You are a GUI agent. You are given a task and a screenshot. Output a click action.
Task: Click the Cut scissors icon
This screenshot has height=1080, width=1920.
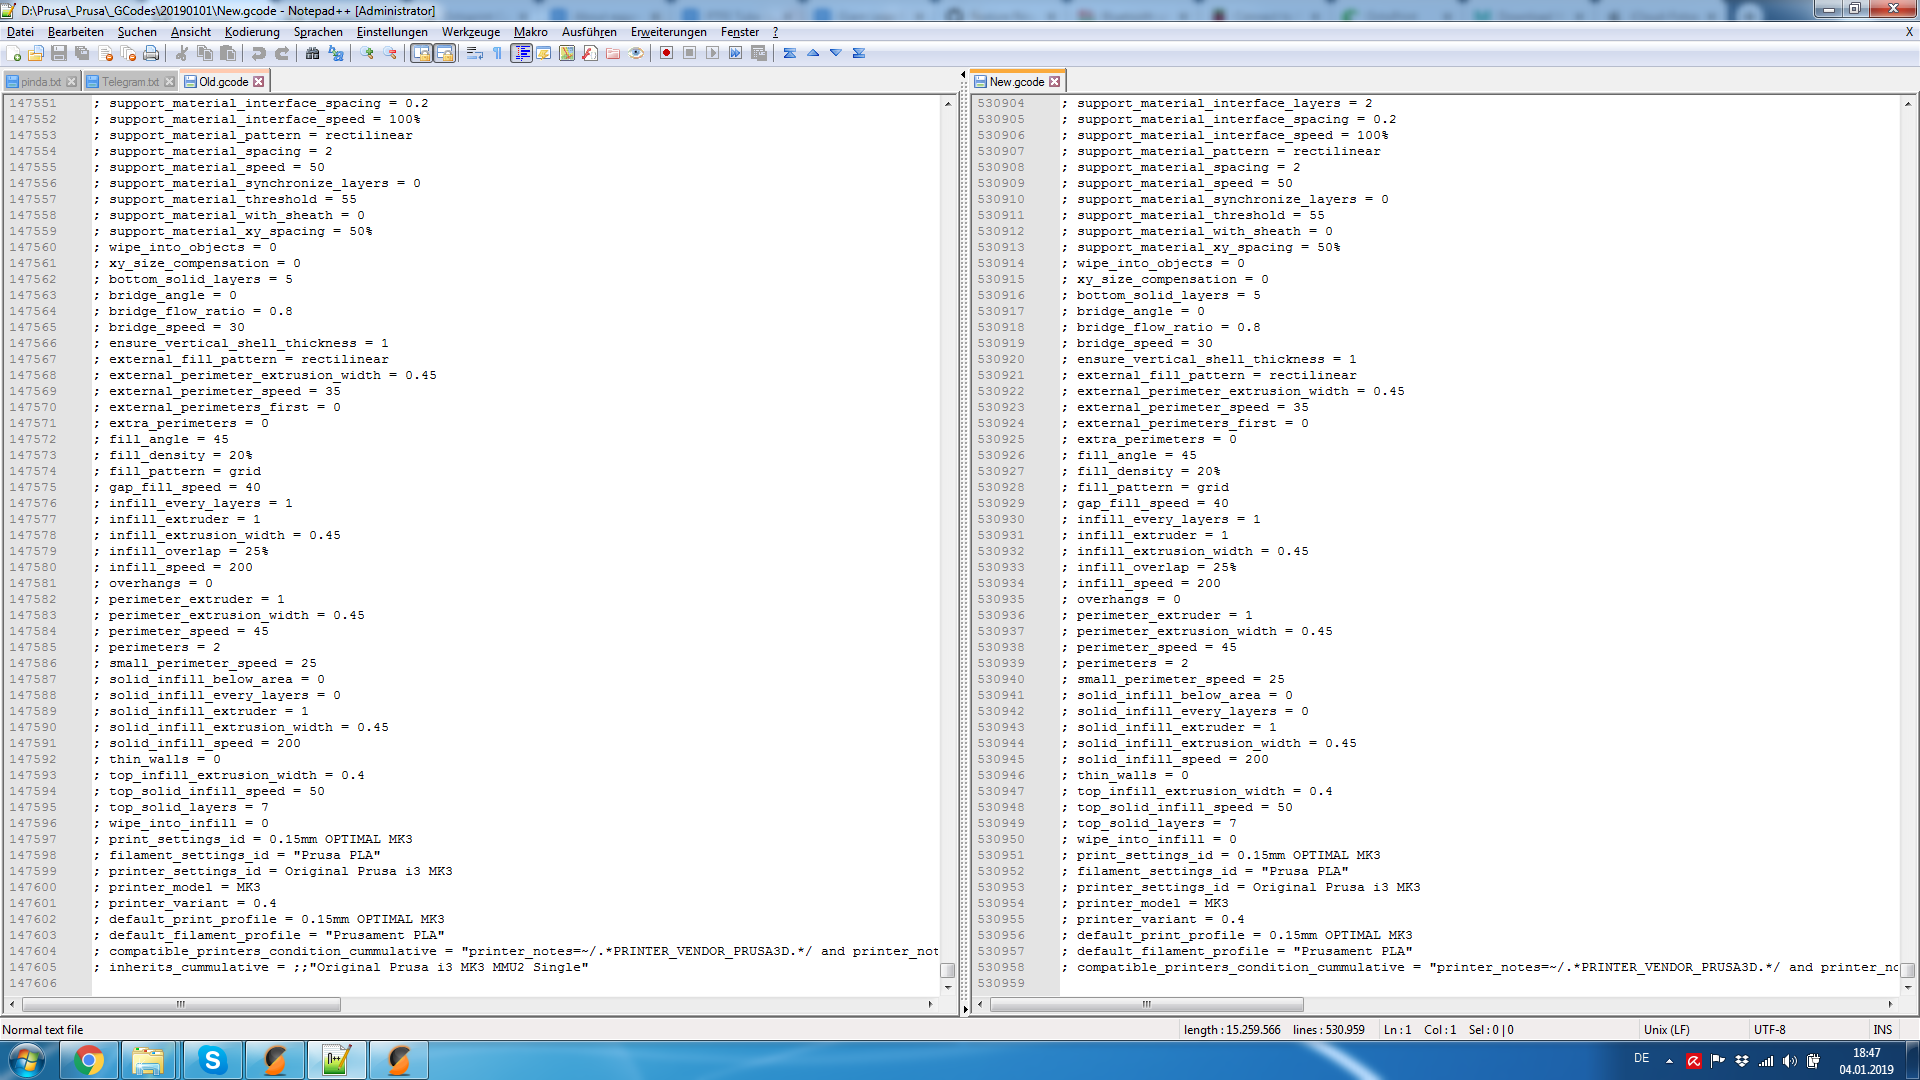(181, 53)
